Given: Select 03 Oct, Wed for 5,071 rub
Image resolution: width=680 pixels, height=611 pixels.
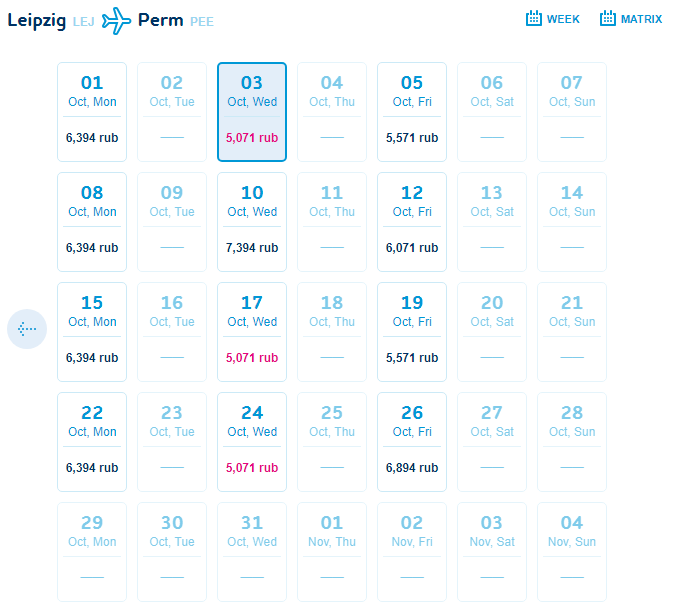Looking at the screenshot, I should (x=252, y=112).
